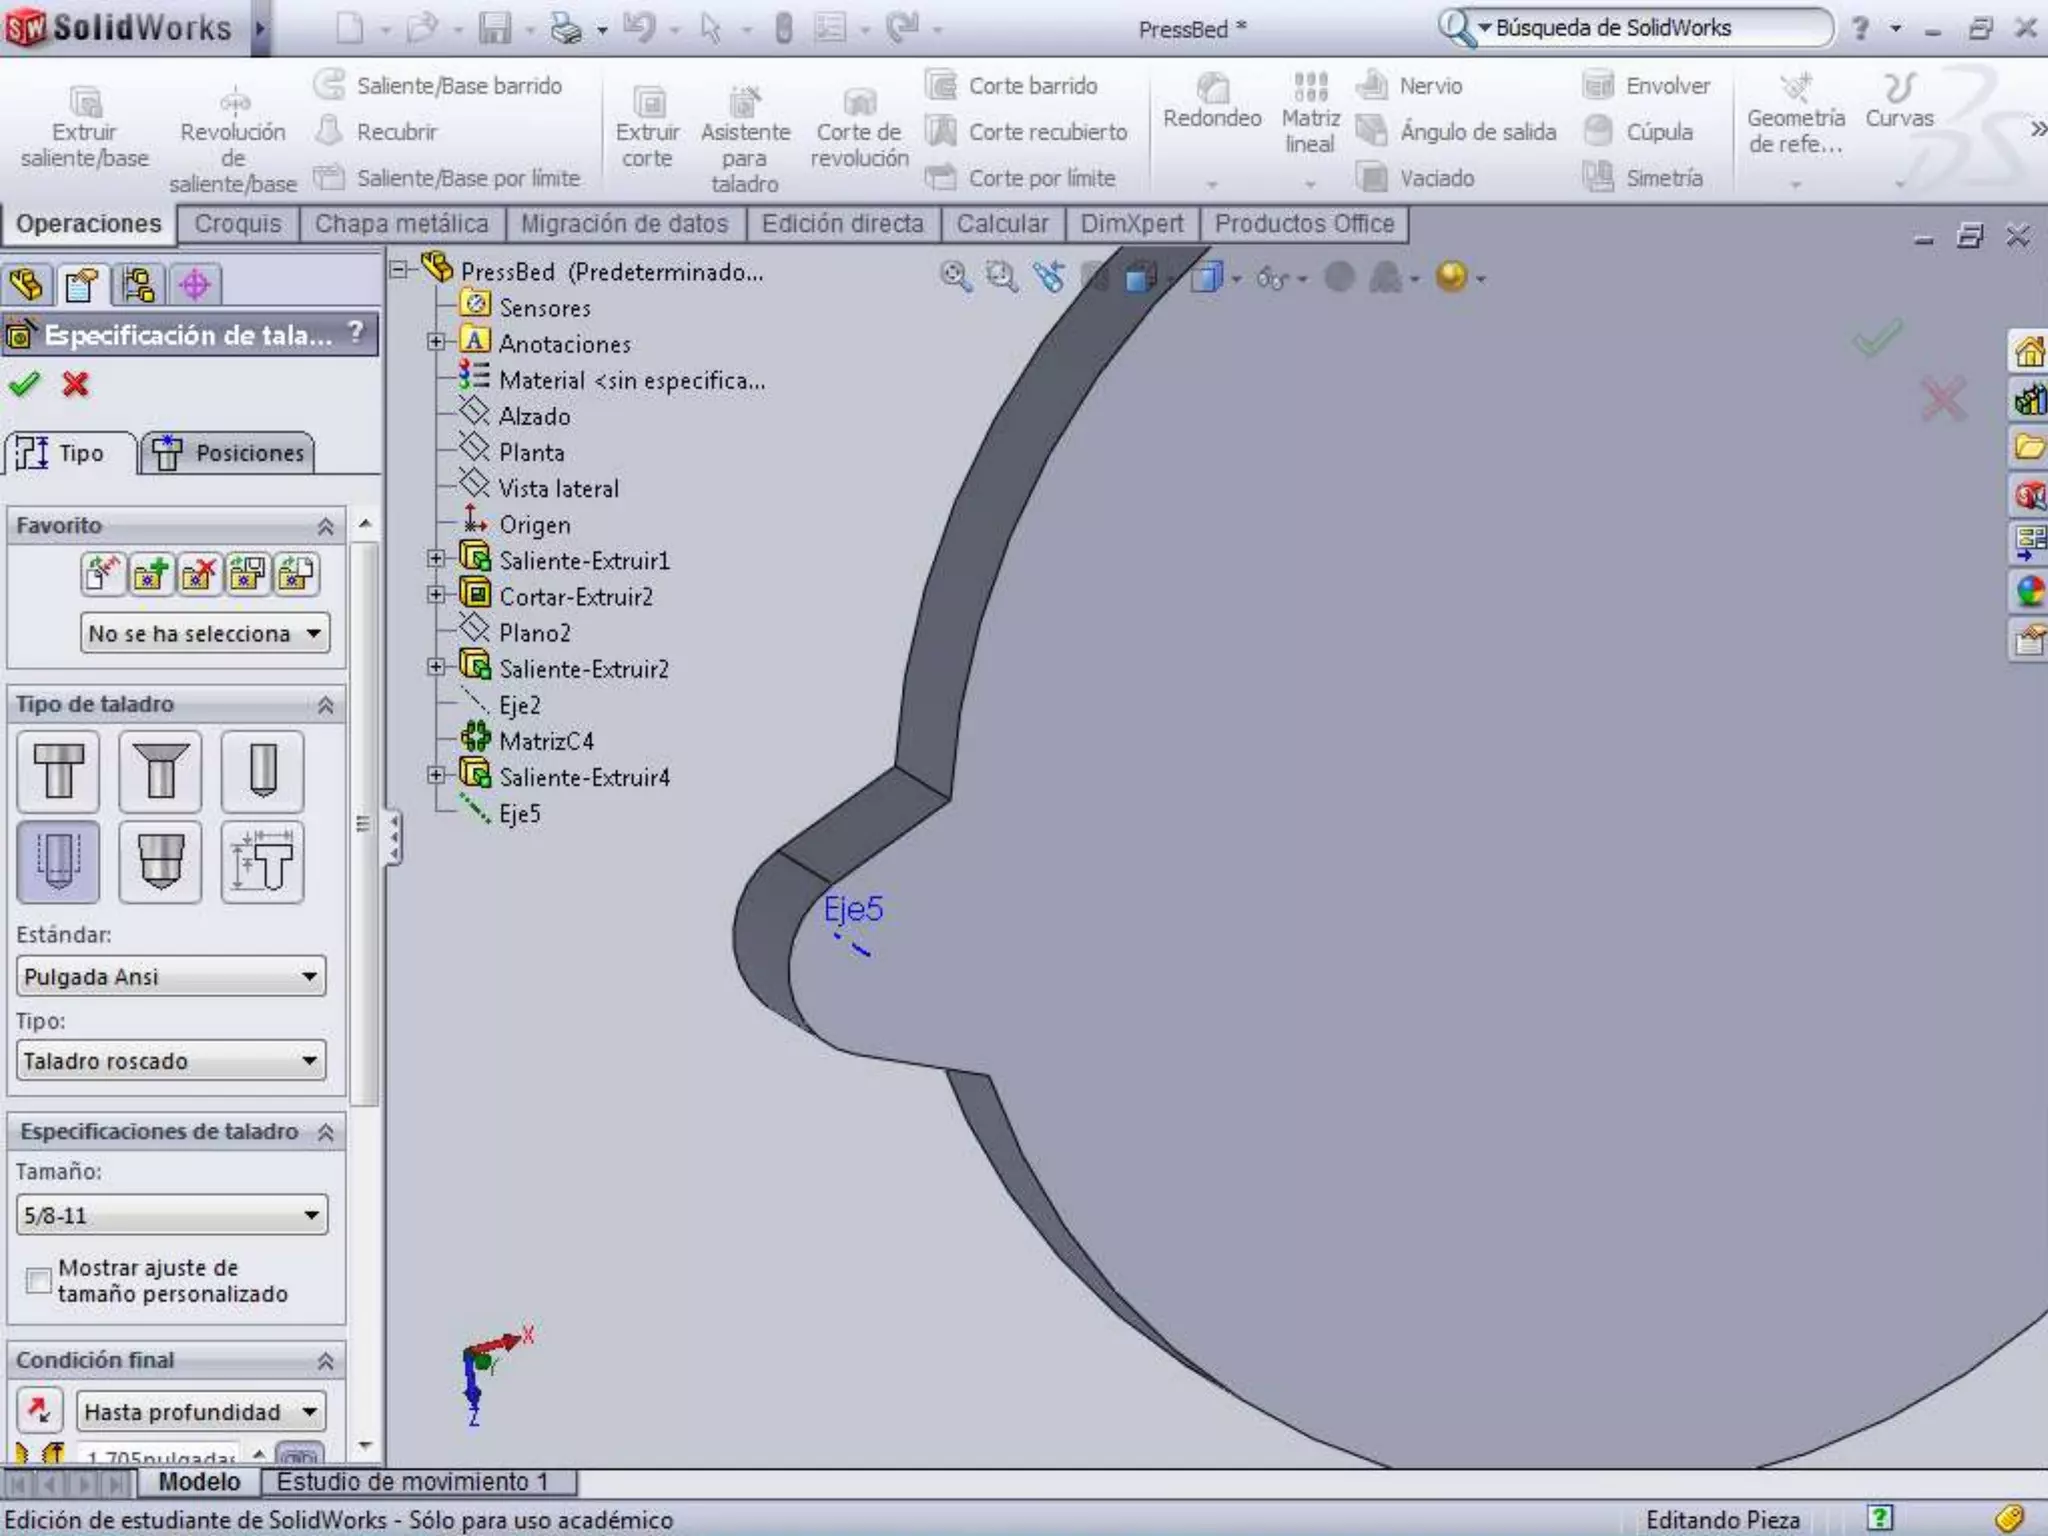Viewport: 2048px width, 1536px height.
Task: Collapse the Tipo de taladro section
Action: pos(325,705)
